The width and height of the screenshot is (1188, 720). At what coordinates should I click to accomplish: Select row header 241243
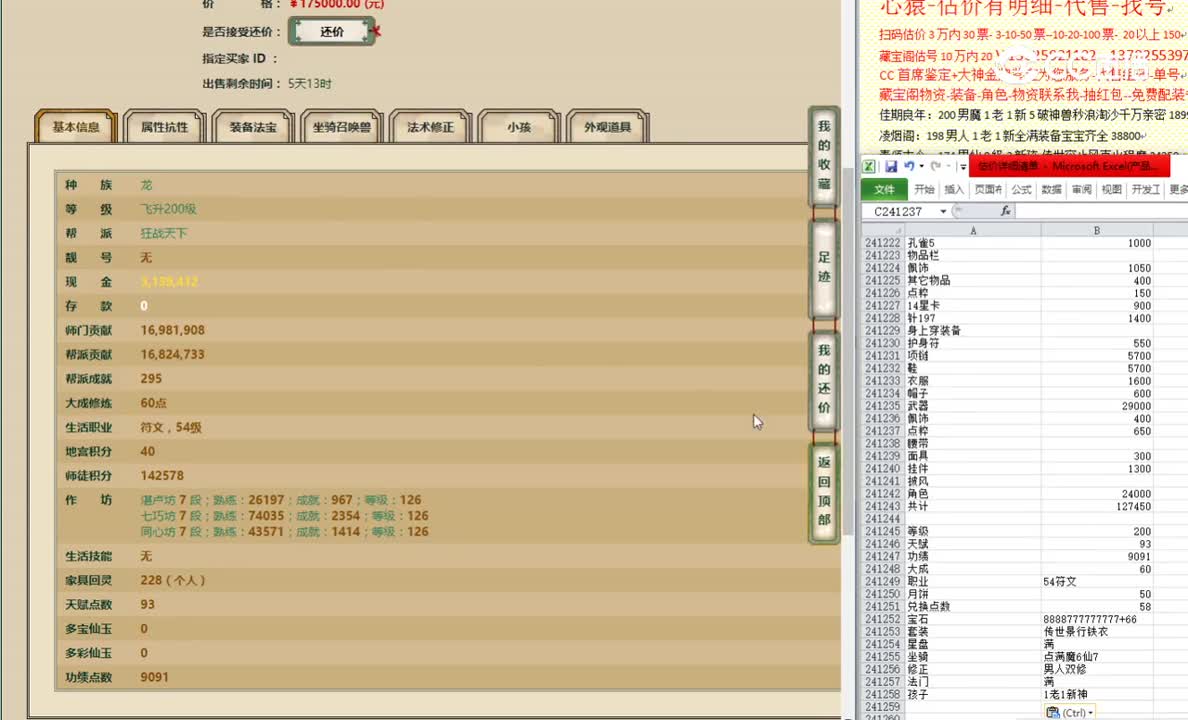(x=883, y=506)
